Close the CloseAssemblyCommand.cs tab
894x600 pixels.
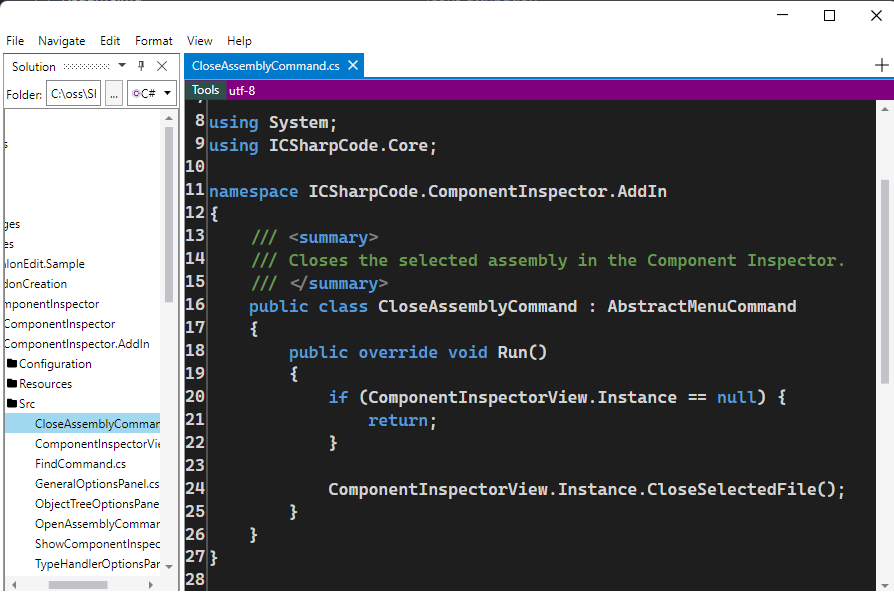click(x=353, y=66)
